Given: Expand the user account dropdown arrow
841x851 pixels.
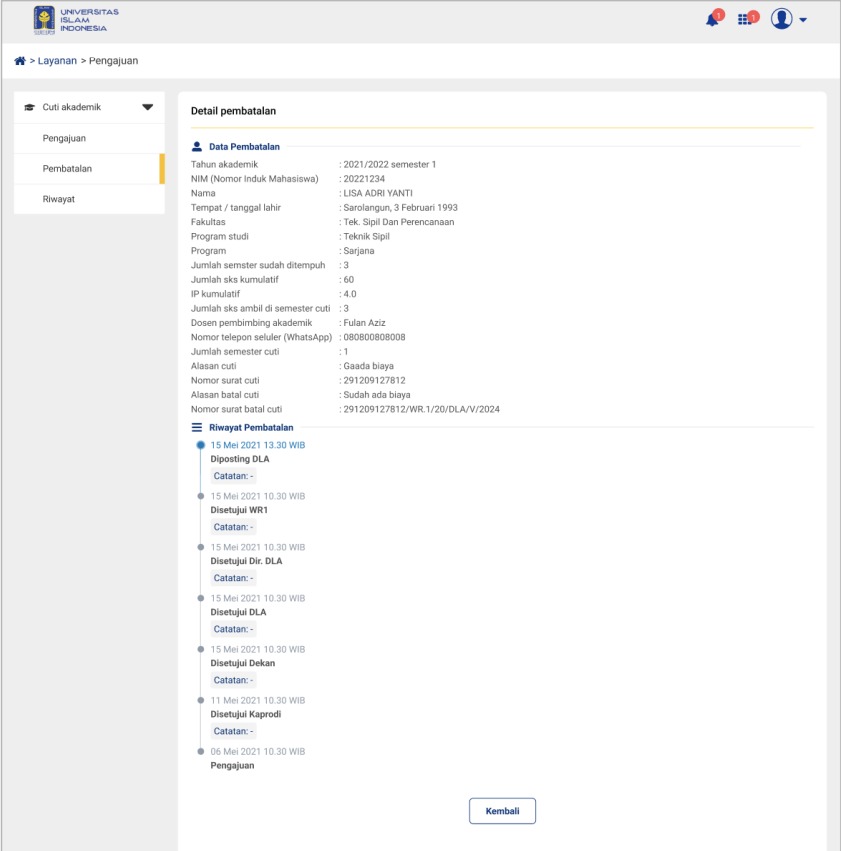Looking at the screenshot, I should pos(803,21).
